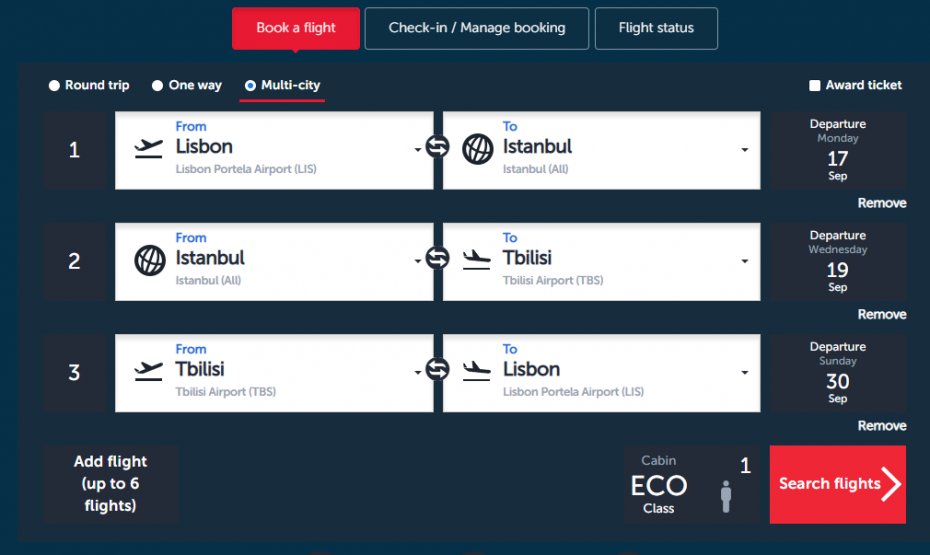The height and width of the screenshot is (555, 930).
Task: Open the Flight status tab
Action: click(x=656, y=28)
